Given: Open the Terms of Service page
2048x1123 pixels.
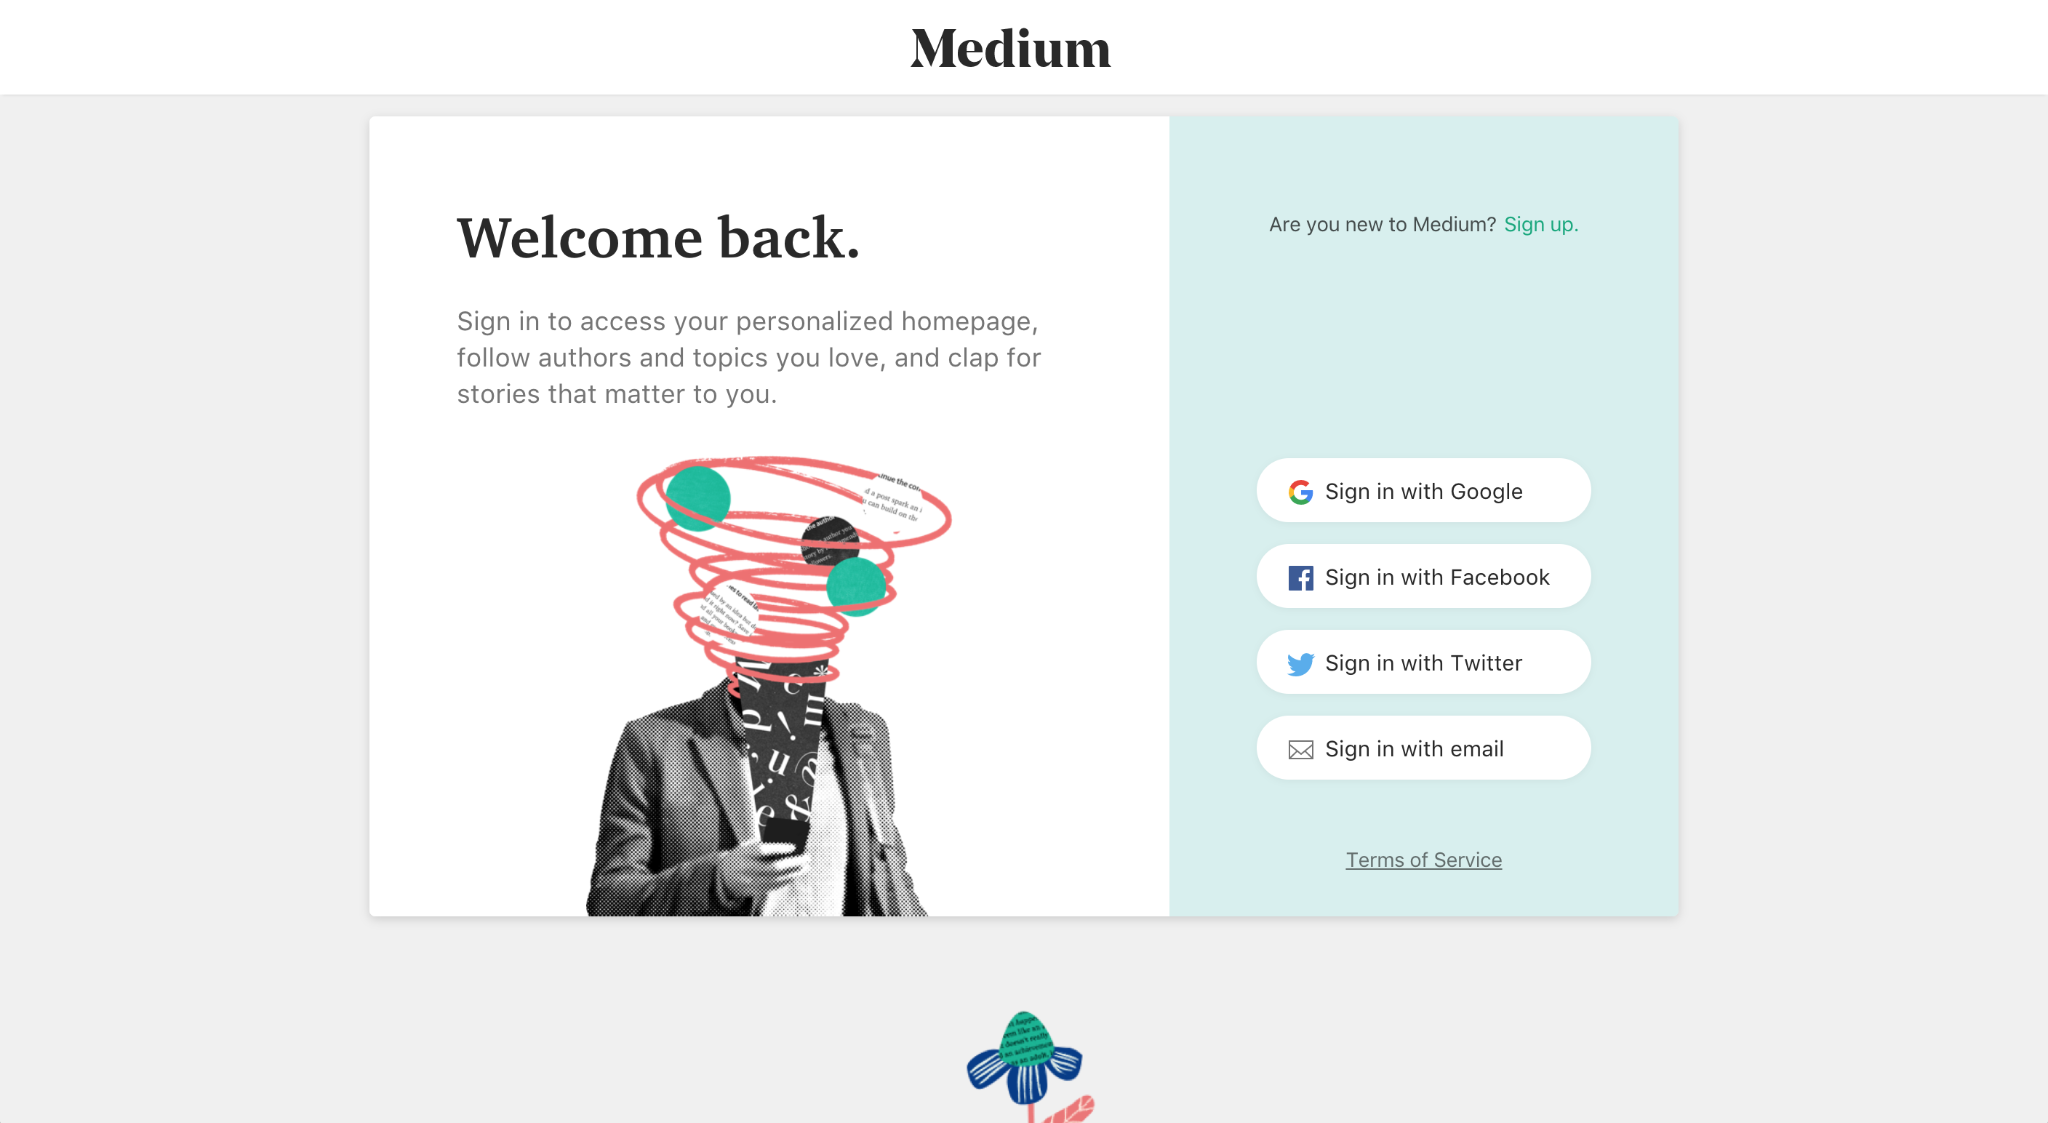Looking at the screenshot, I should (1423, 859).
